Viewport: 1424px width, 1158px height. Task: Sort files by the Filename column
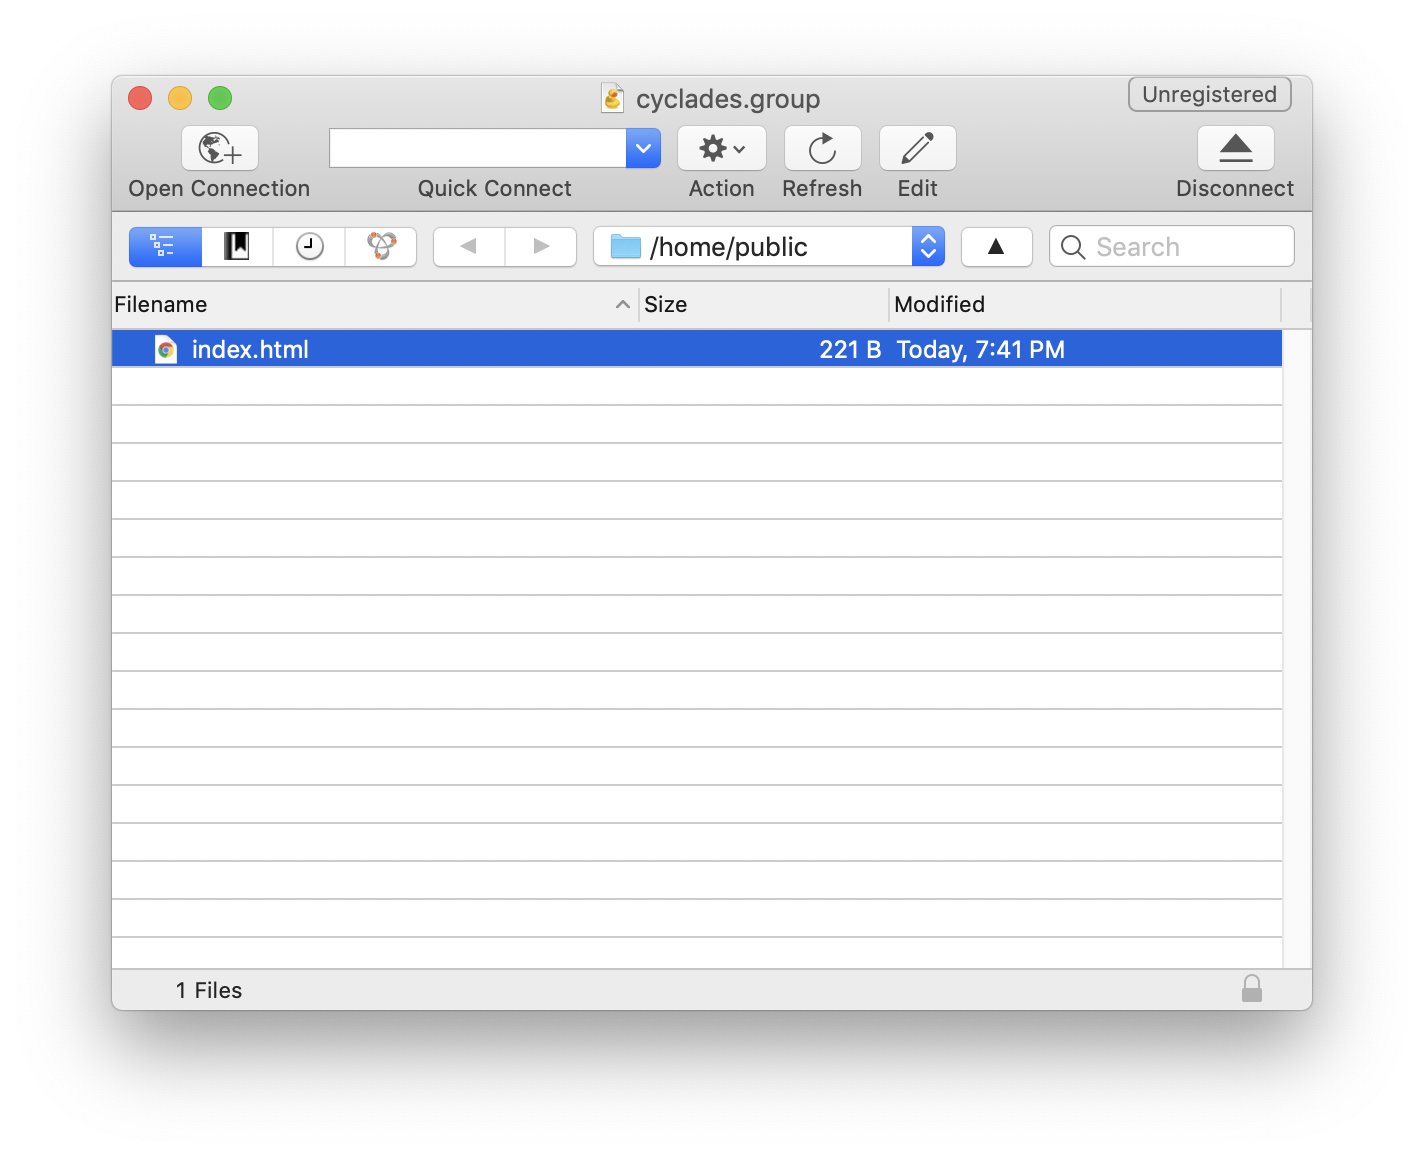(x=370, y=305)
